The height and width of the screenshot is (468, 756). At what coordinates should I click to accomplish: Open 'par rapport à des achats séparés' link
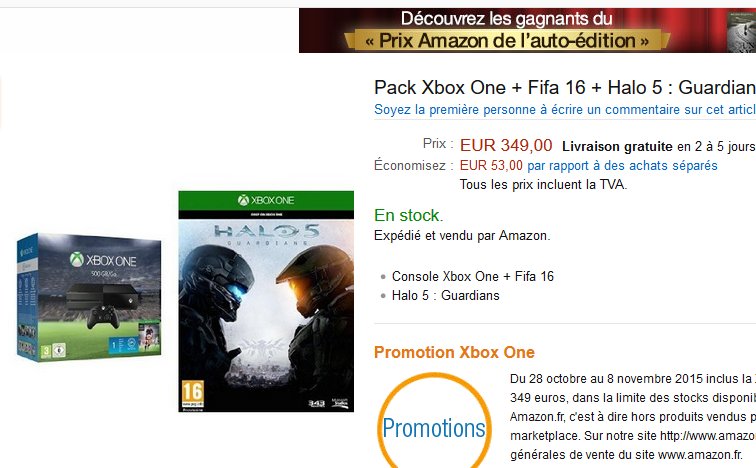click(x=622, y=166)
